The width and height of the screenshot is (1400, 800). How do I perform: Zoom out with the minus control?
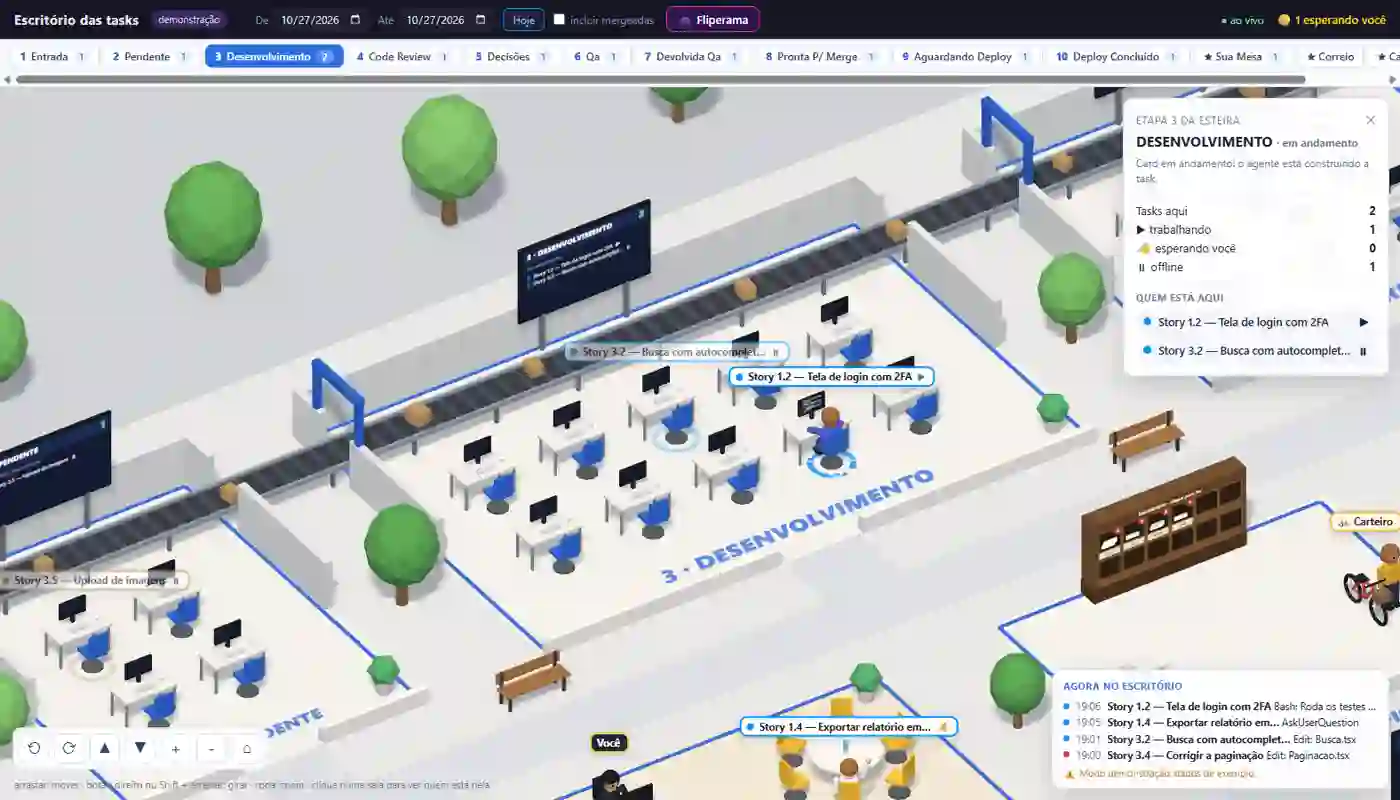point(211,748)
